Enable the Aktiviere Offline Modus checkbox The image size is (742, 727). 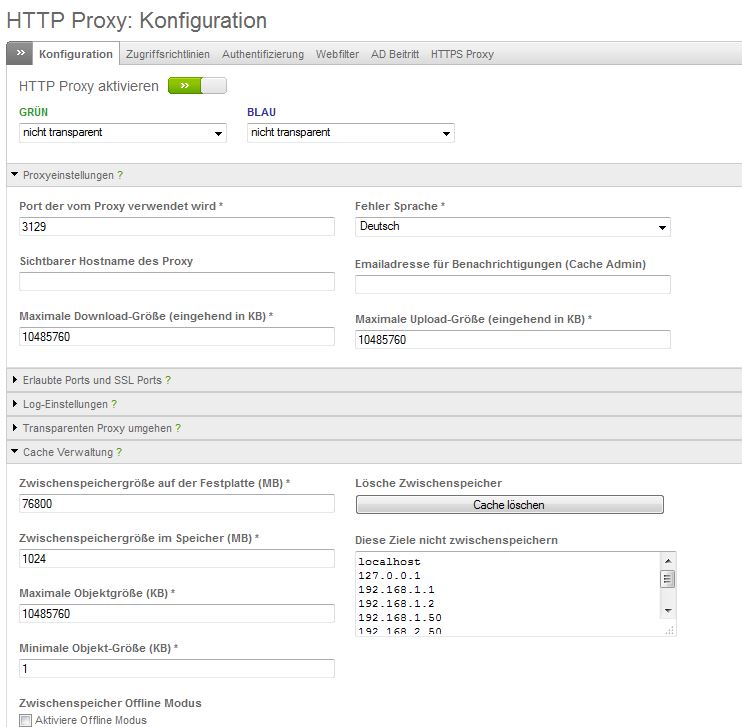26,720
